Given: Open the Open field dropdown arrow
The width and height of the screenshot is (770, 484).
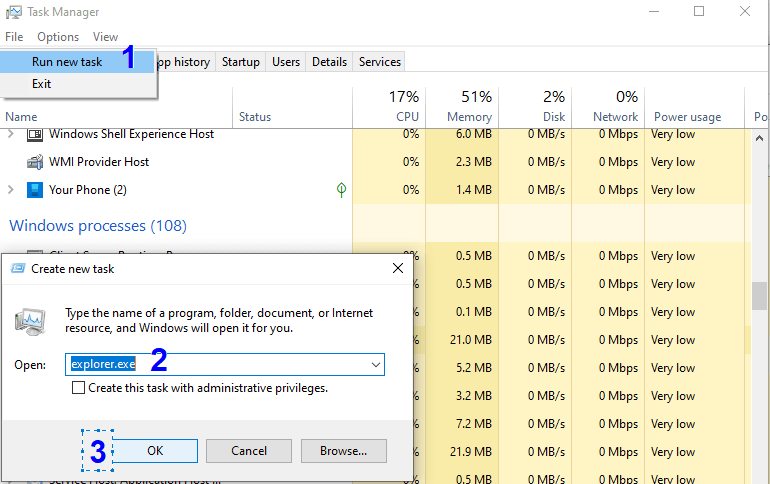Looking at the screenshot, I should [376, 365].
